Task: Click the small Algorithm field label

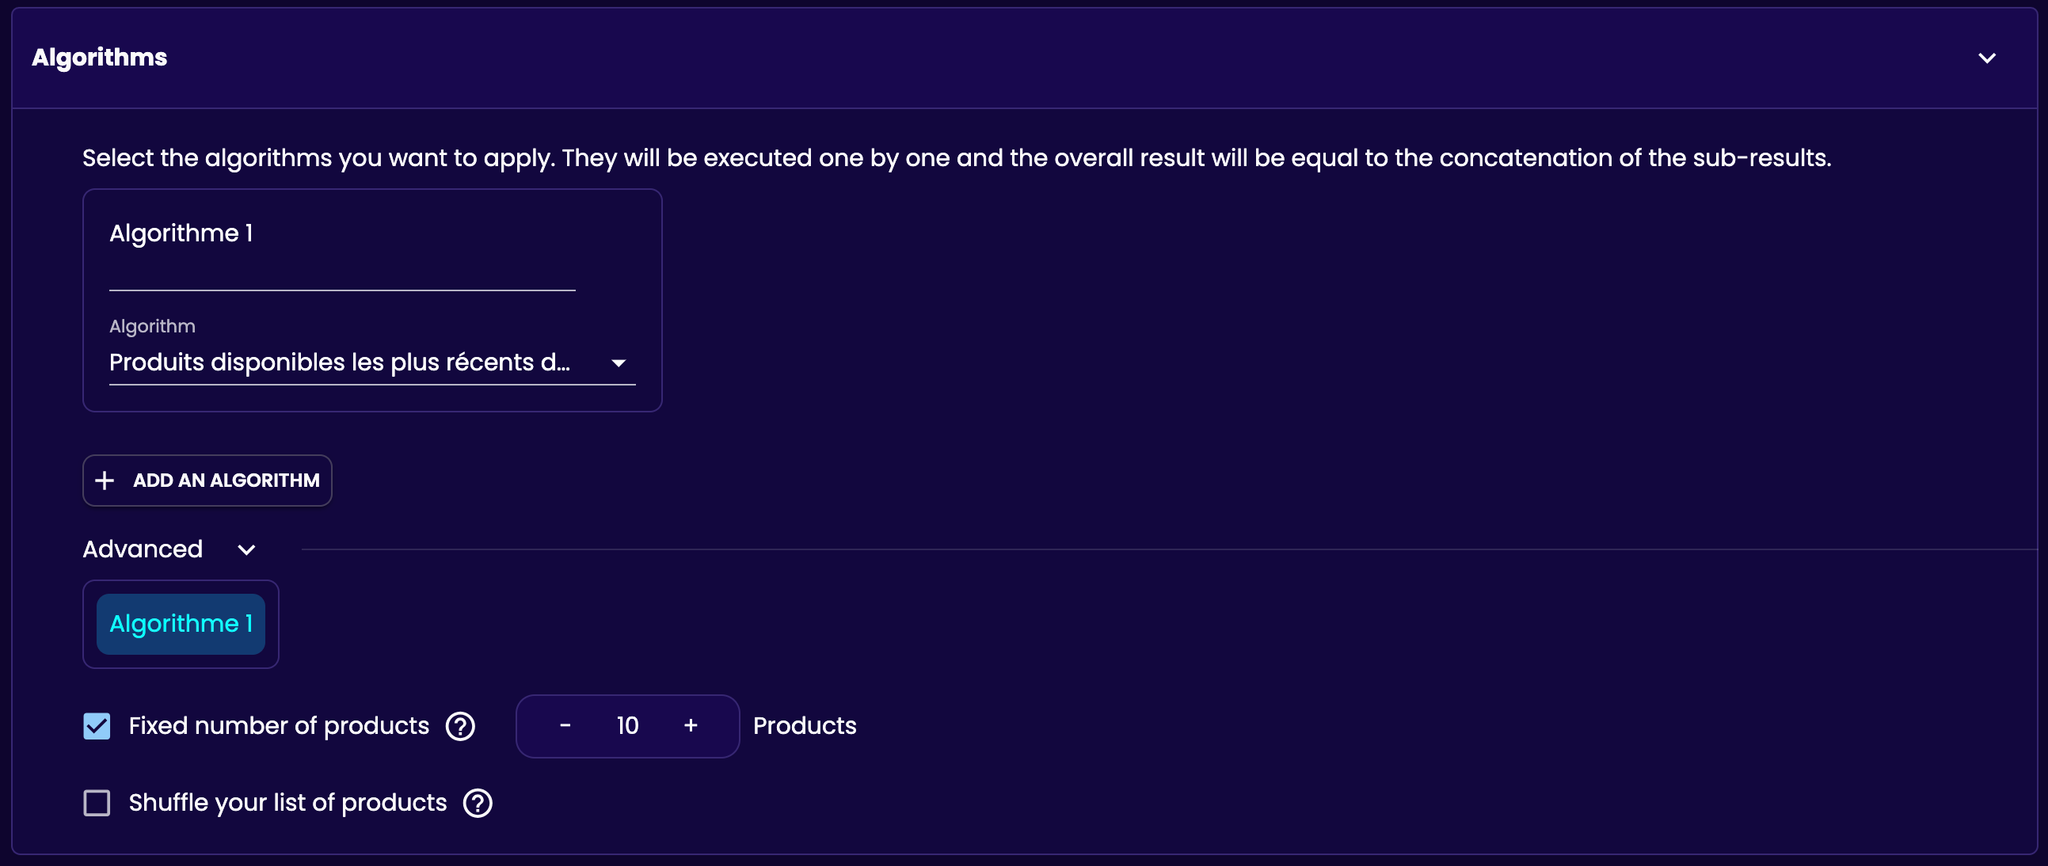Action: [152, 326]
